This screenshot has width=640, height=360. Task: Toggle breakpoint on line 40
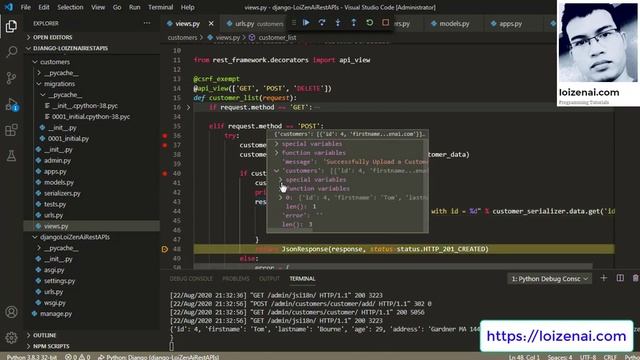[165, 173]
